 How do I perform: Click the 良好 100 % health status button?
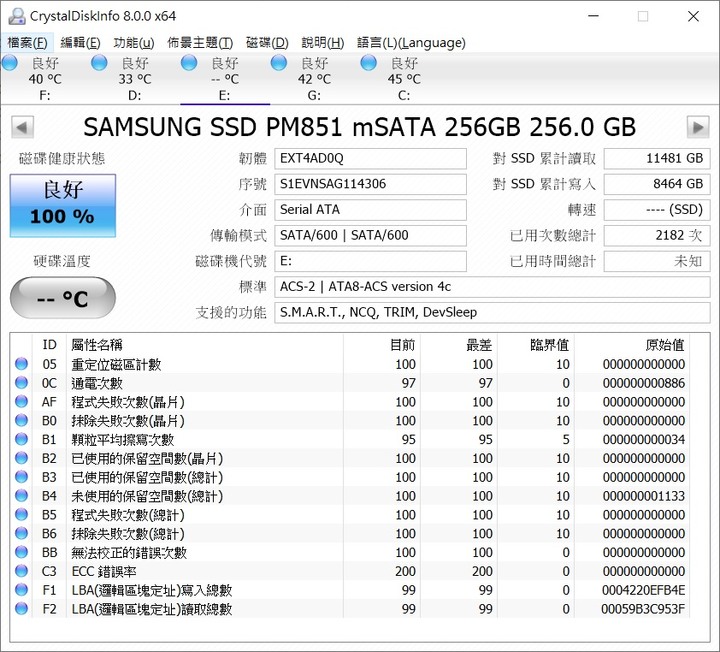(x=63, y=205)
